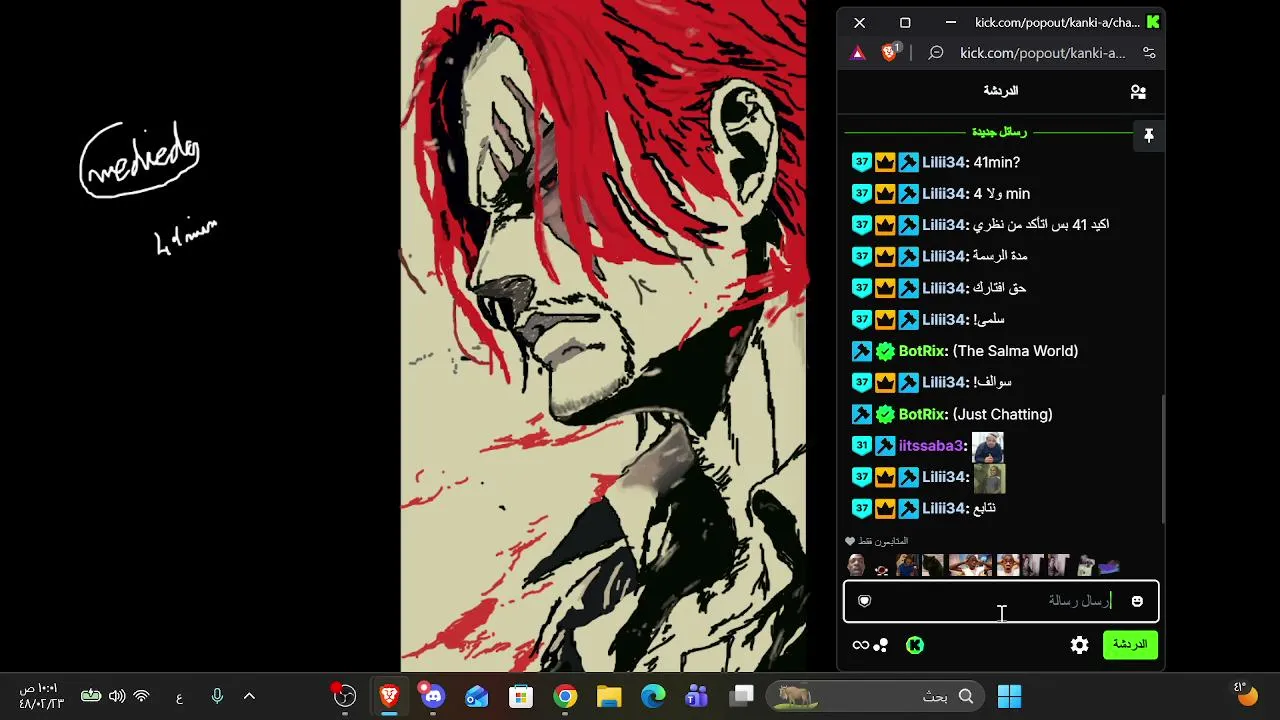Open the green Kick K icon below input

click(x=915, y=645)
